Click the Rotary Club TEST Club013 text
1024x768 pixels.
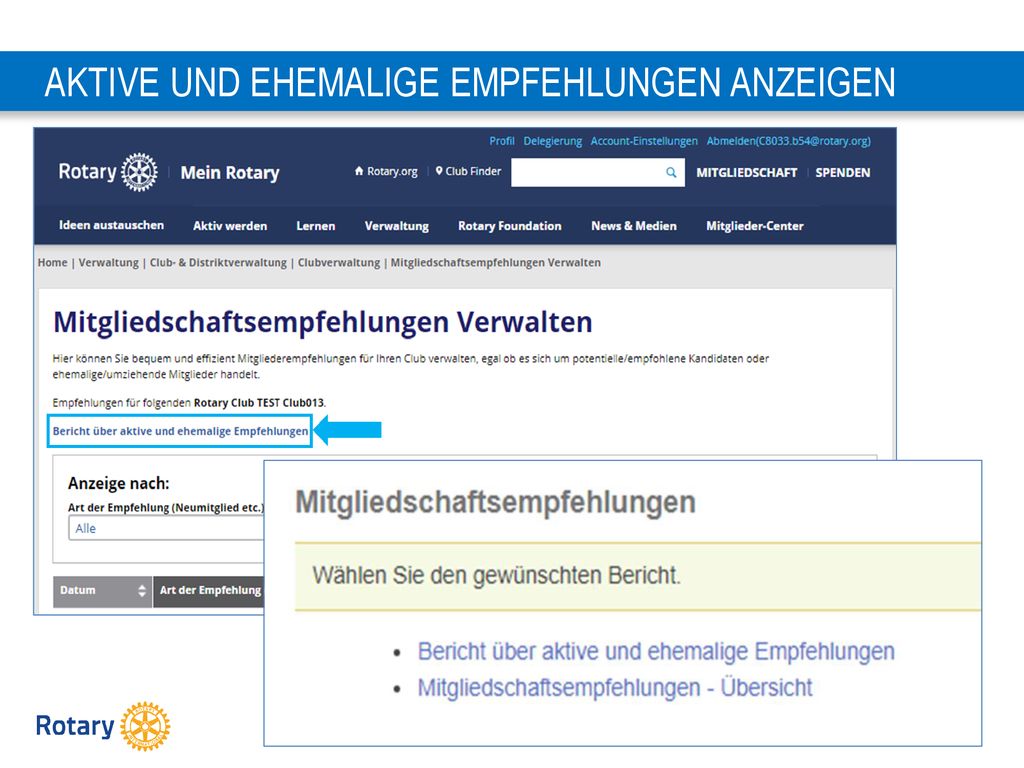tap(259, 403)
